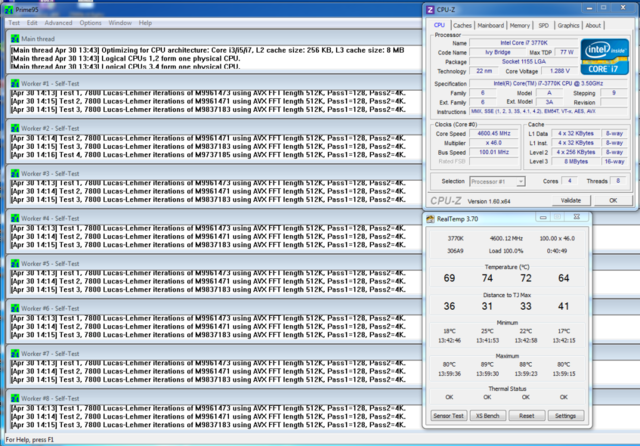640x446 pixels.
Task: Click the core temperature reading 69
Action: 449,278
